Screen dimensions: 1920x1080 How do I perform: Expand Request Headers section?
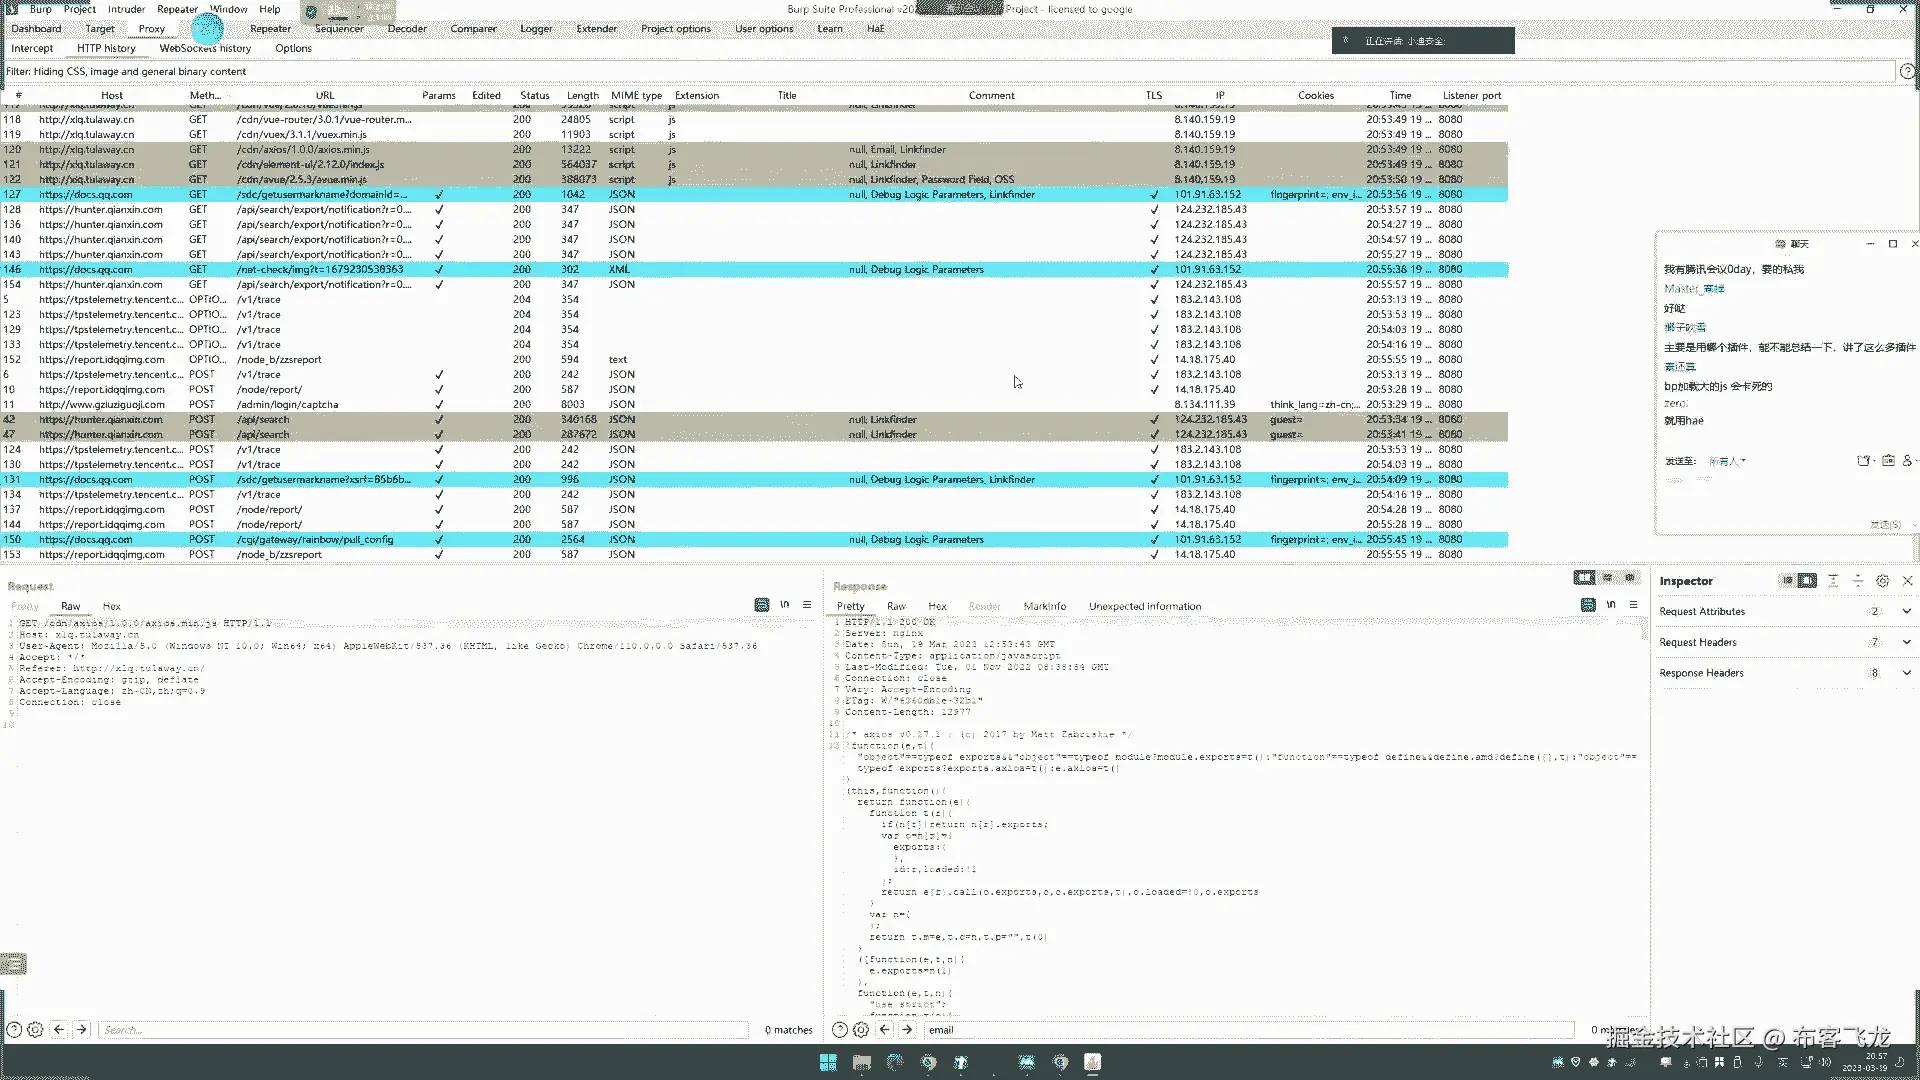[x=1906, y=642]
